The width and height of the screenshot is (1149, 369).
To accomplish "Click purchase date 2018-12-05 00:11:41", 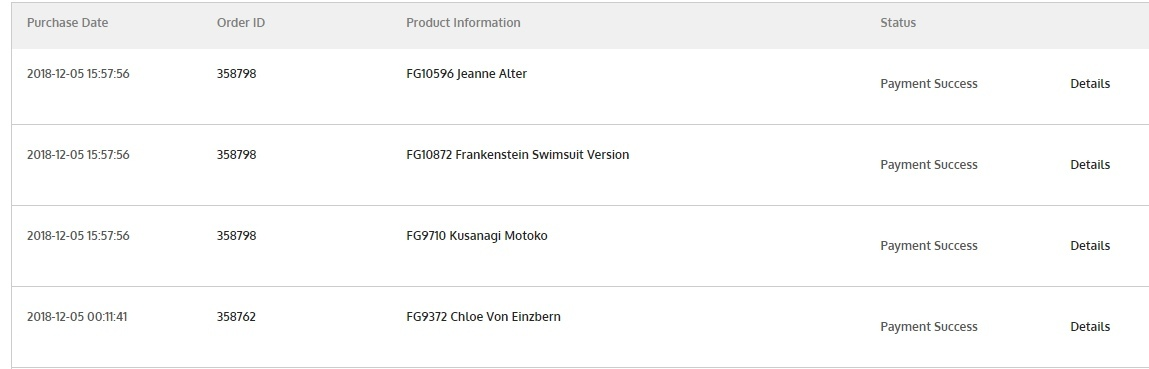I will pyautogui.click(x=77, y=317).
